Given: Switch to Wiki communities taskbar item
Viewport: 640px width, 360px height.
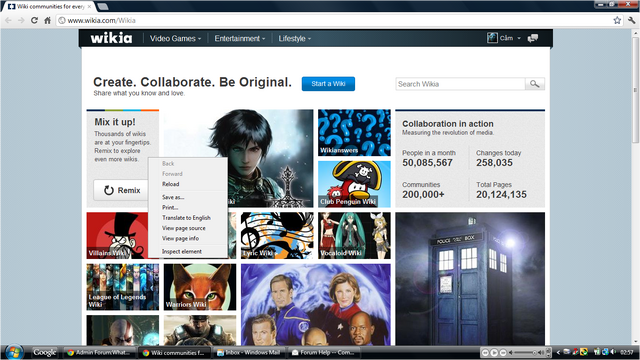Looking at the screenshot, I should click(x=174, y=352).
